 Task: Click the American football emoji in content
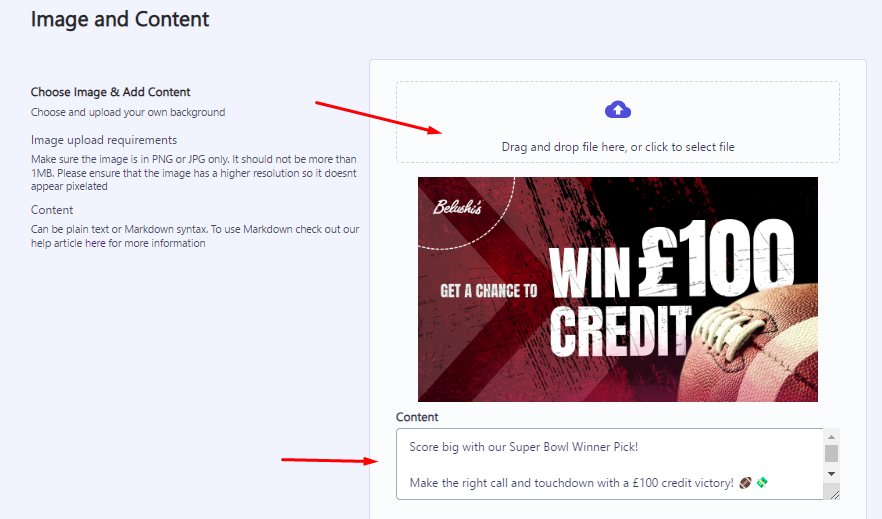click(x=745, y=482)
